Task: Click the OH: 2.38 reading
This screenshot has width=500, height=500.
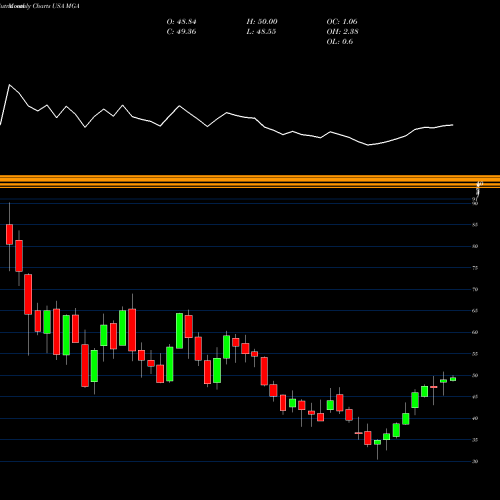Action: pyautogui.click(x=342, y=32)
